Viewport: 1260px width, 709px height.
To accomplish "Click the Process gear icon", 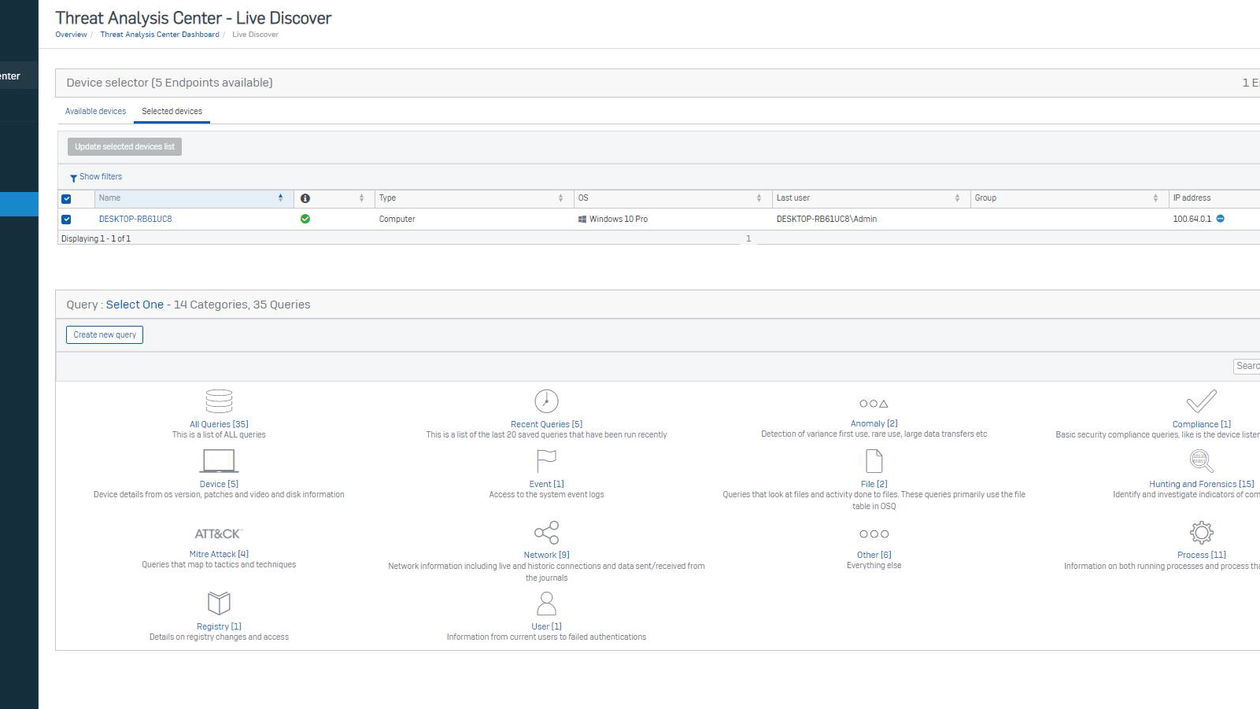I will coord(1200,531).
